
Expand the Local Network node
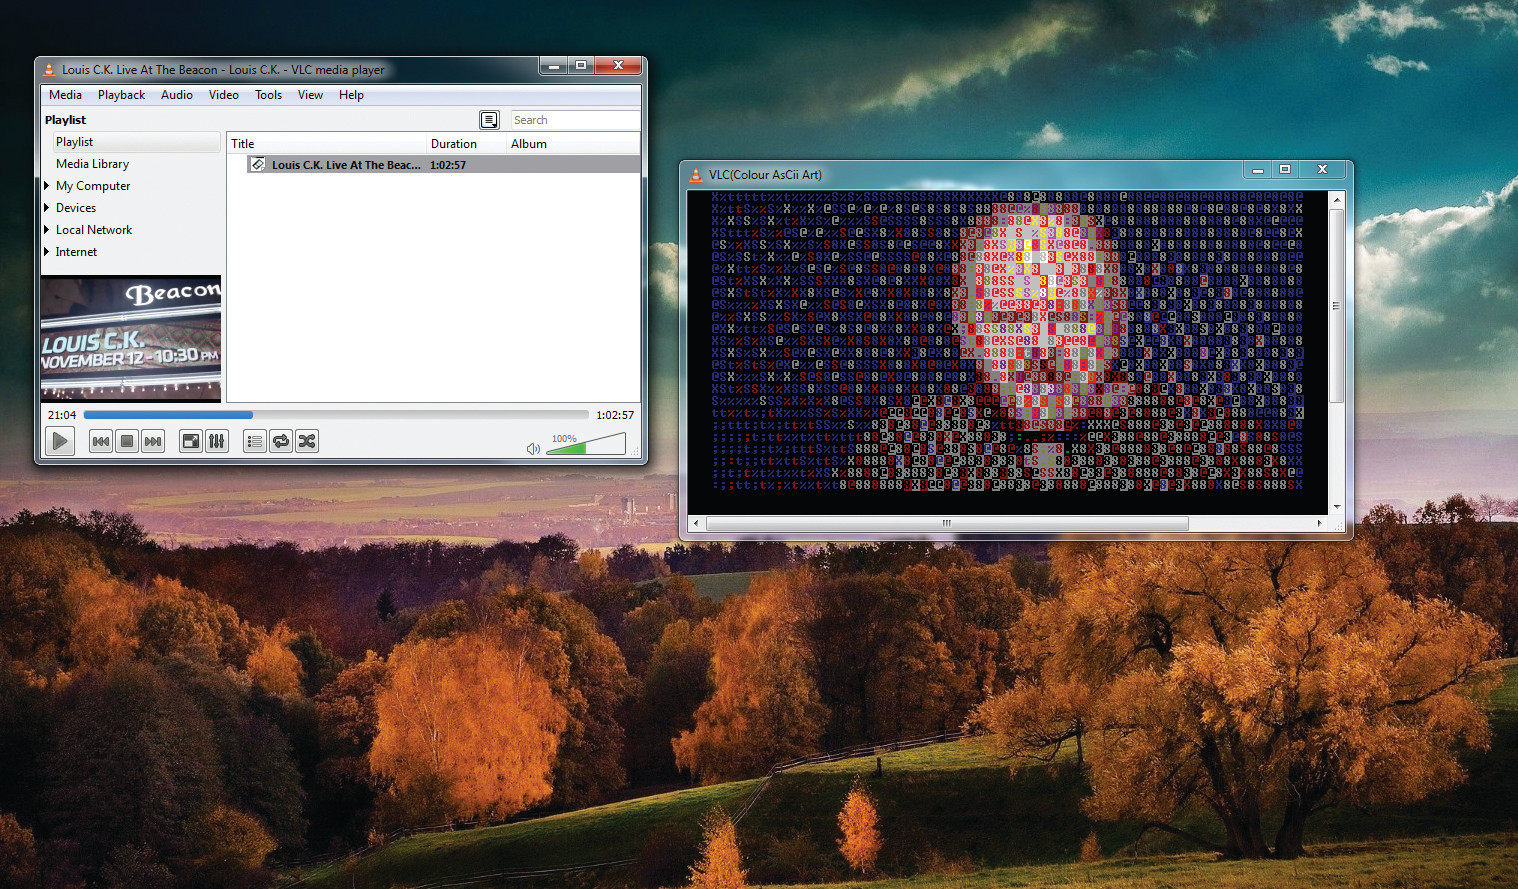(x=47, y=230)
